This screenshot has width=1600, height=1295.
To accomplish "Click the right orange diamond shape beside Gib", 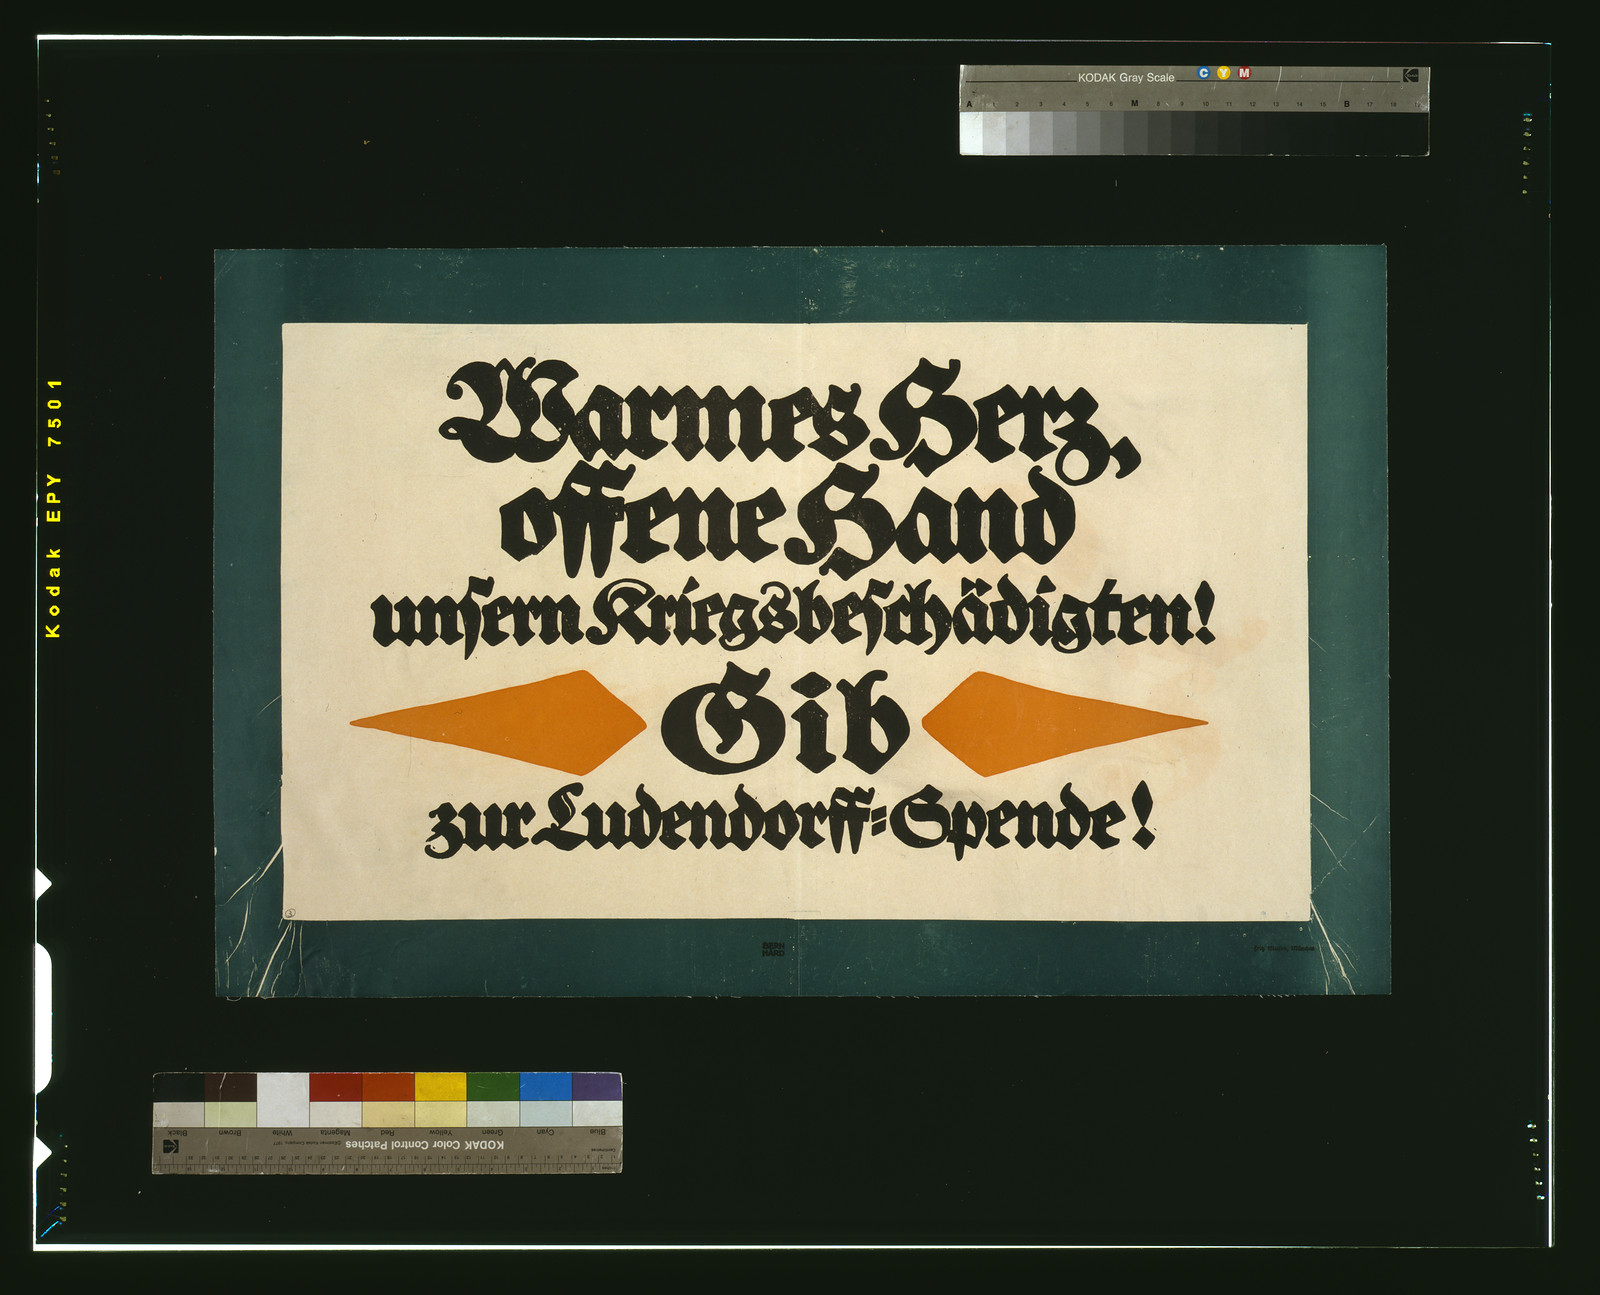I will (x=1064, y=723).
